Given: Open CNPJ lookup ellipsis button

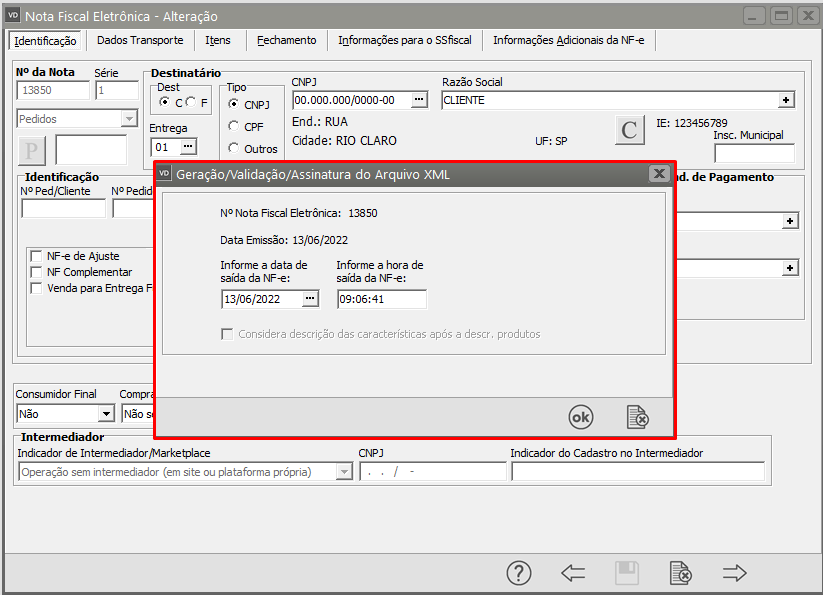Looking at the screenshot, I should pyautogui.click(x=419, y=100).
